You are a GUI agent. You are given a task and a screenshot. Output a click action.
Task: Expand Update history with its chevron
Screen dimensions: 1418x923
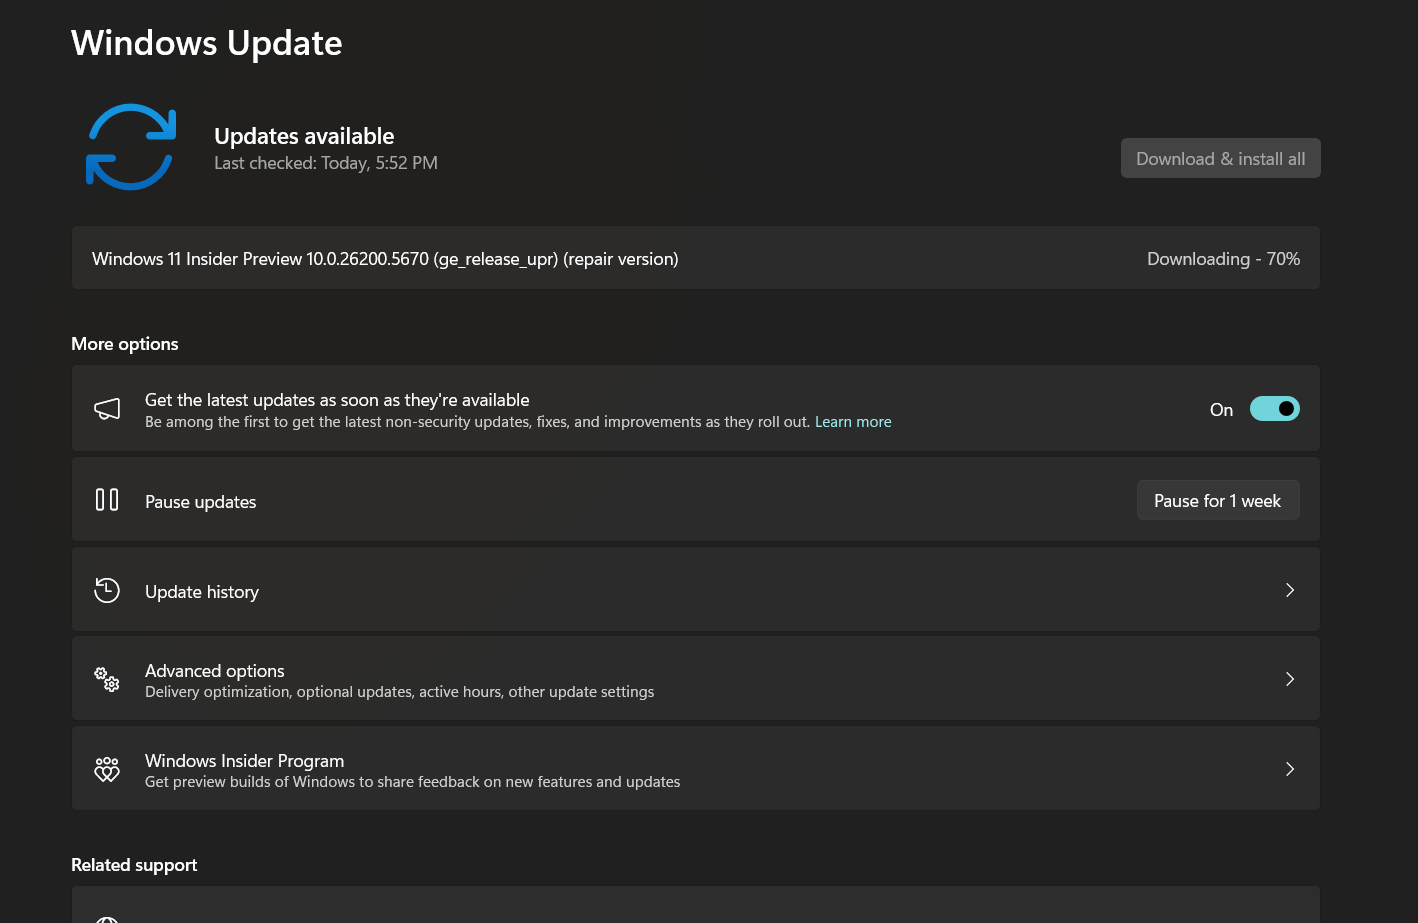(x=1290, y=590)
